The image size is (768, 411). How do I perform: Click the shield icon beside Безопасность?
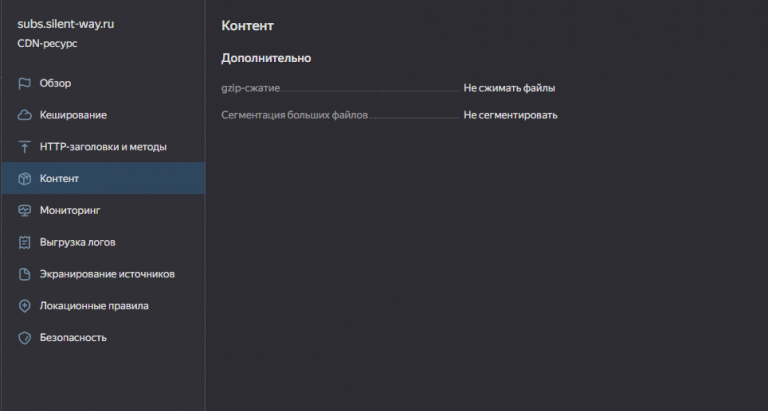[24, 338]
